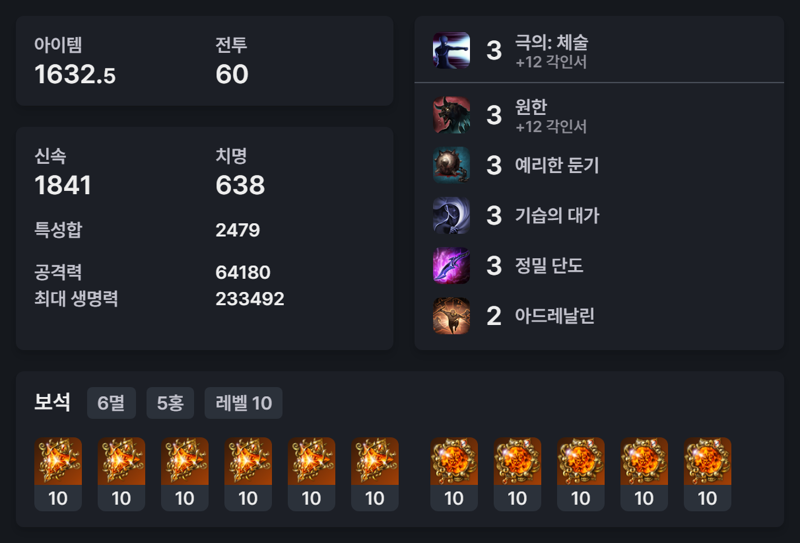This screenshot has width=800, height=543.
Task: Click the 아드레날린 engraving icon
Action: pyautogui.click(x=452, y=316)
